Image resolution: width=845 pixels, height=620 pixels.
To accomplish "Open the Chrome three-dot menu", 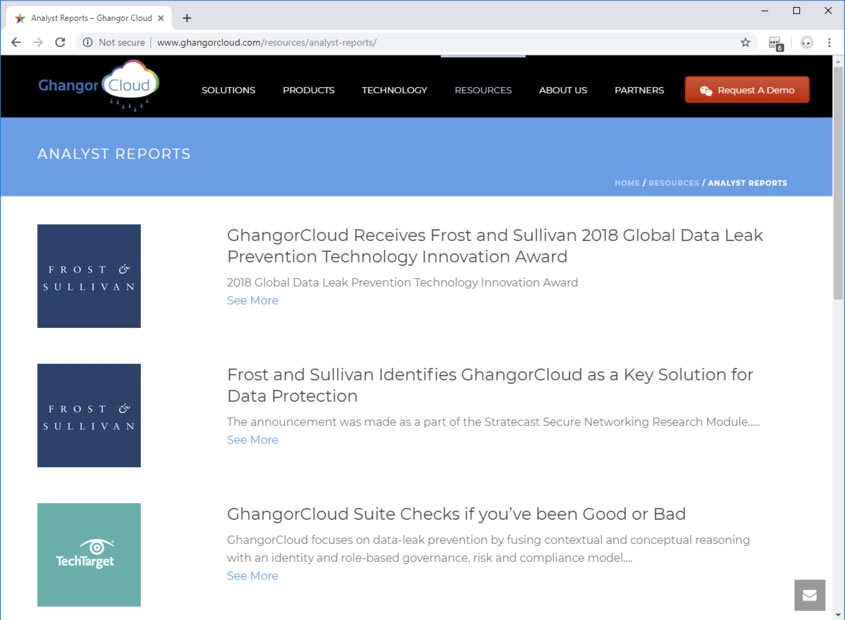I will [x=829, y=43].
